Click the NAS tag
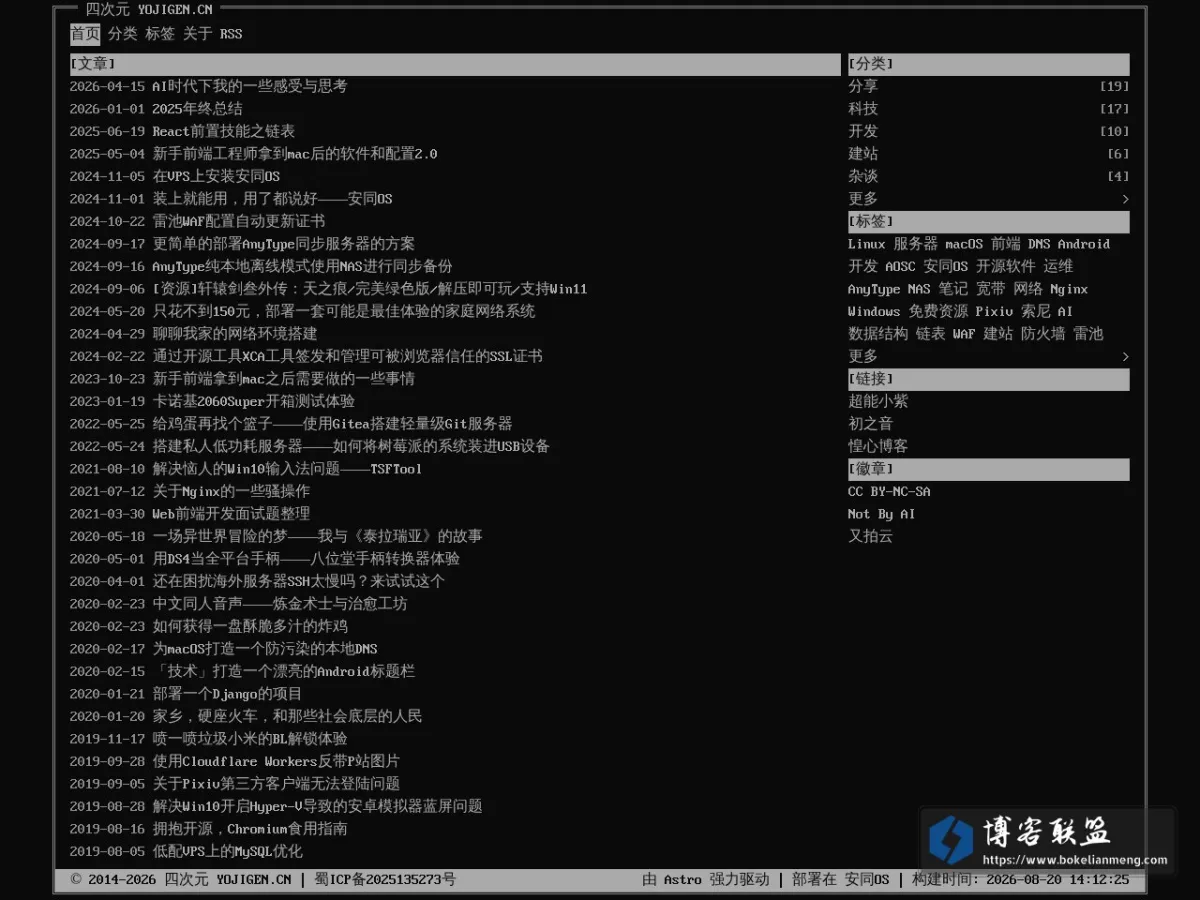Screen dimensions: 1200x900 click(x=919, y=289)
